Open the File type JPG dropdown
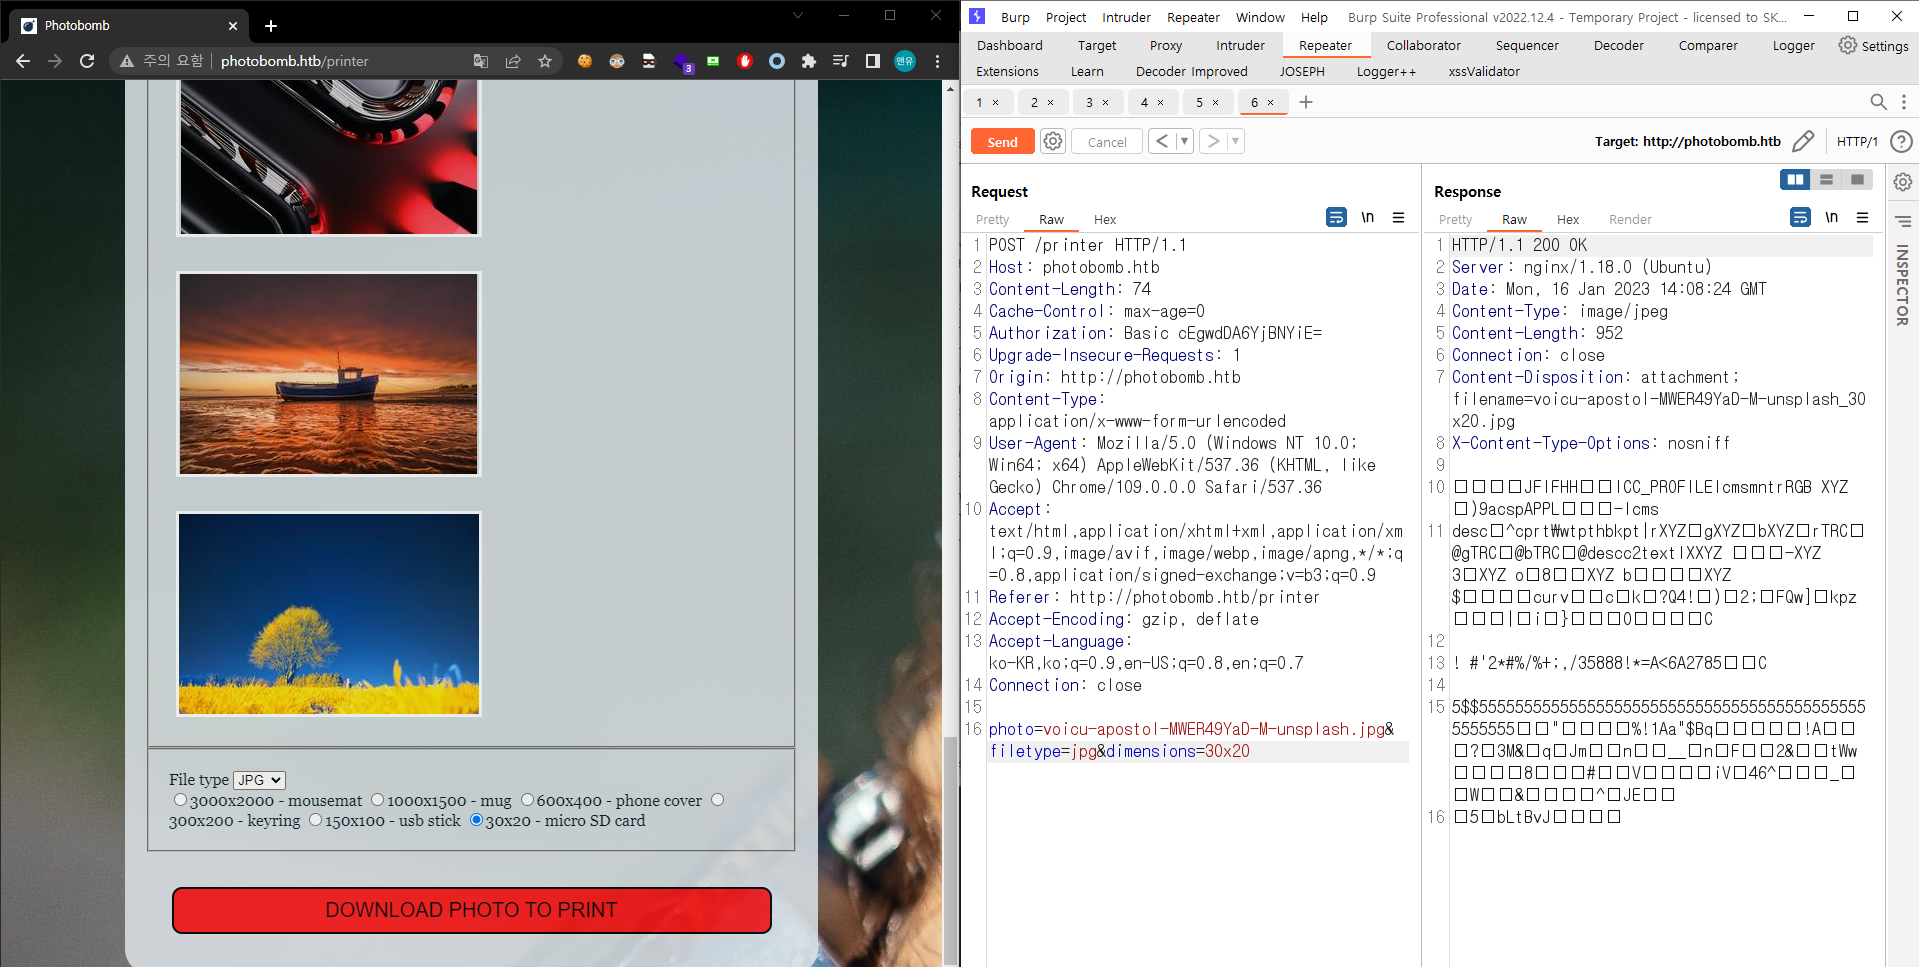This screenshot has height=967, width=1919. coord(259,780)
